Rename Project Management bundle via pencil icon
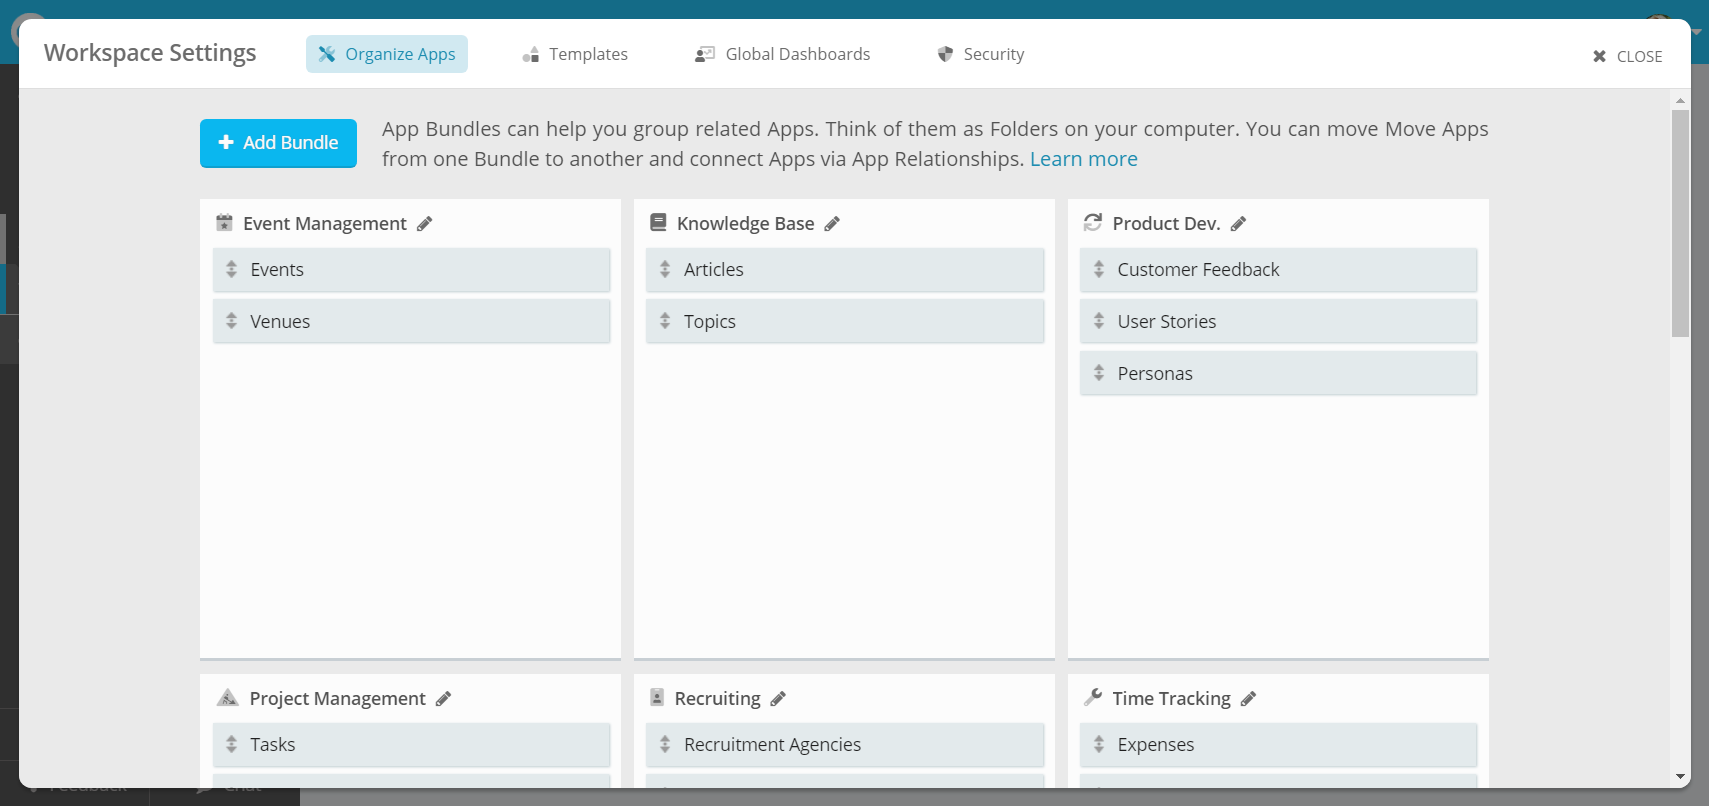 point(444,699)
